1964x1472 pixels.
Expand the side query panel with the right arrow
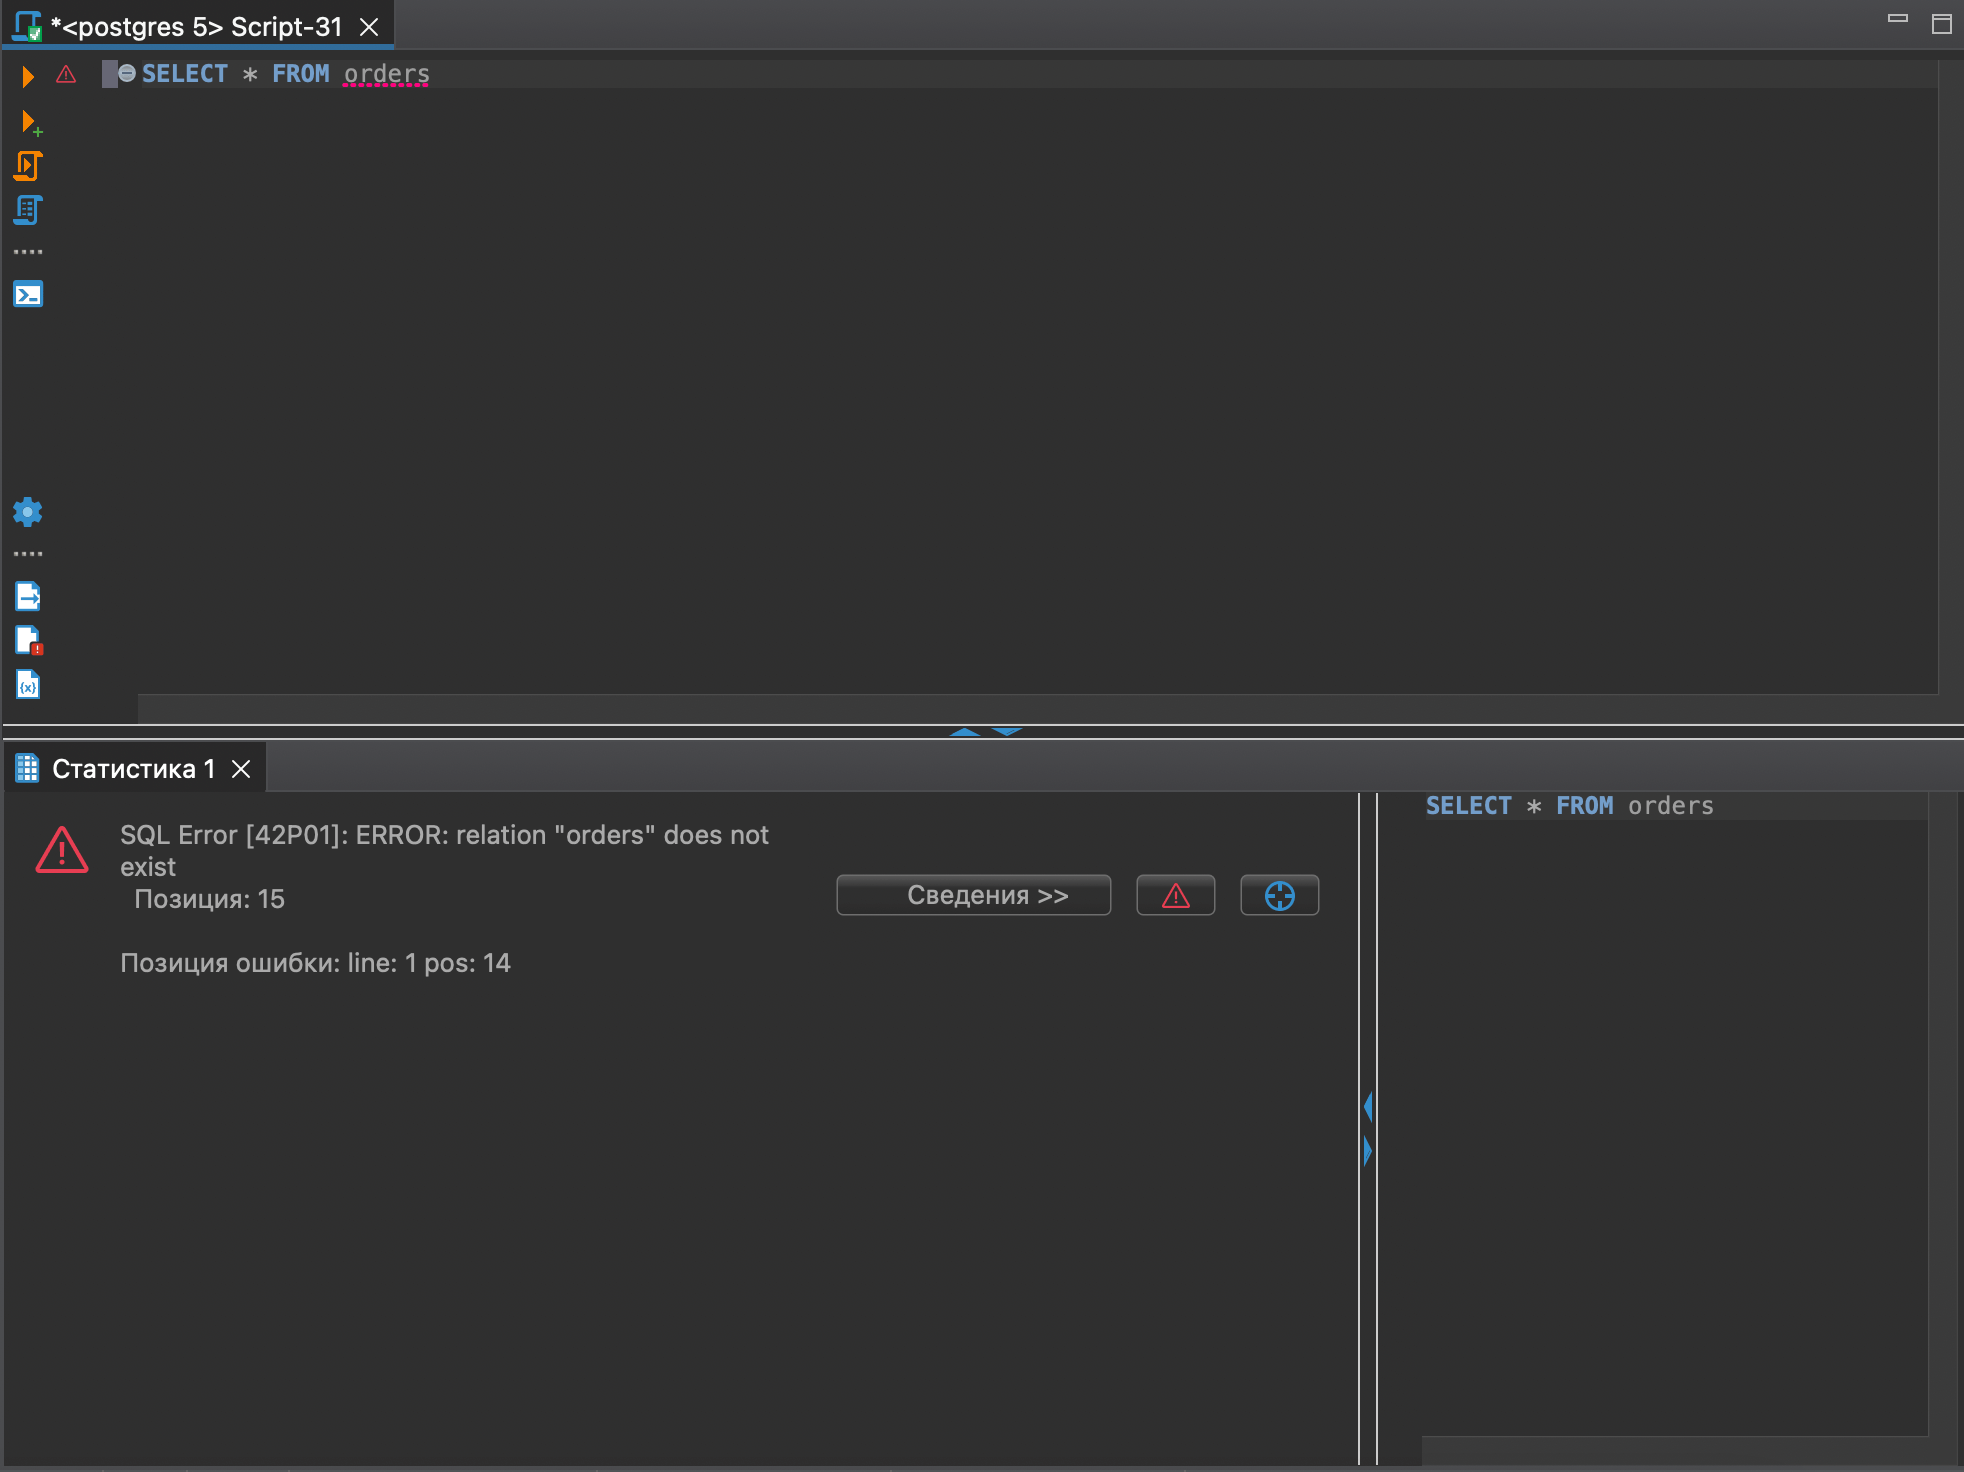(1367, 1150)
